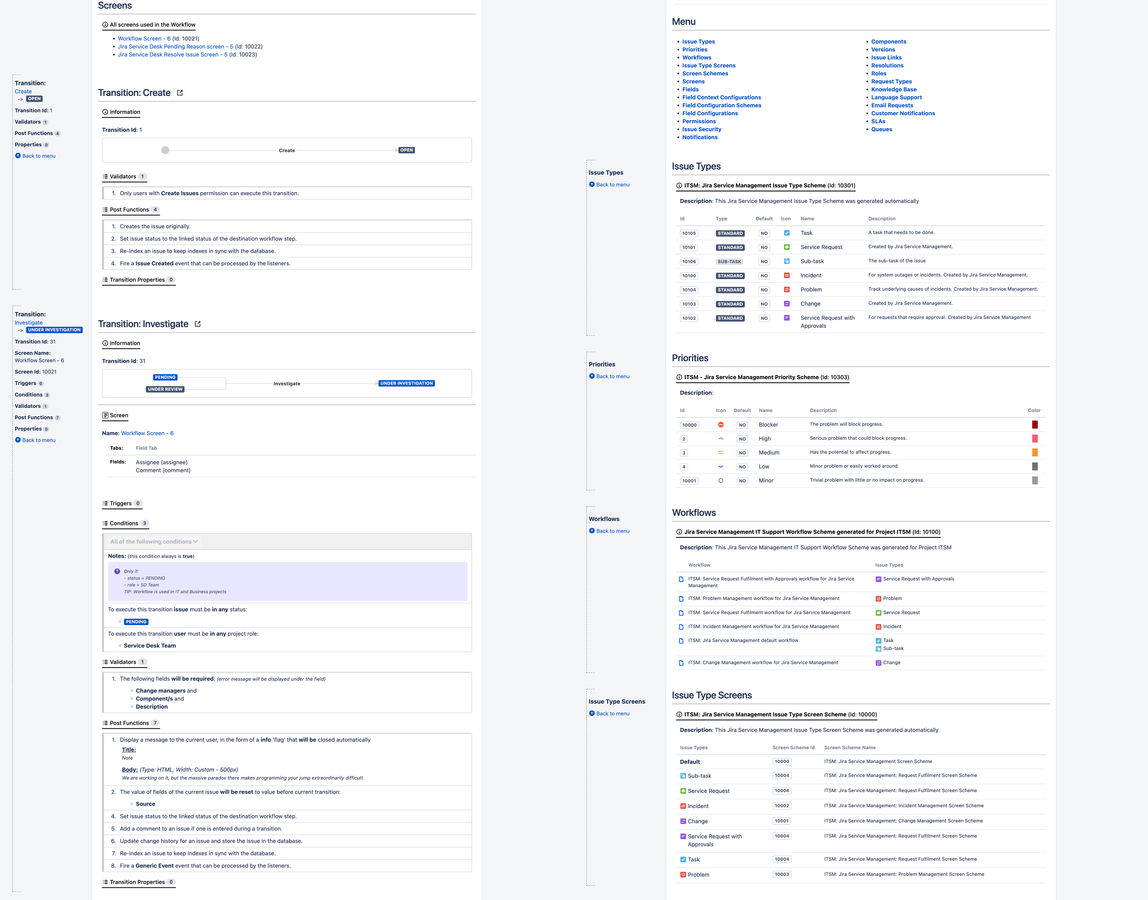Open 'Workflow Screen - 6' link in Screens list
This screenshot has height=900, width=1148.
pyautogui.click(x=144, y=39)
